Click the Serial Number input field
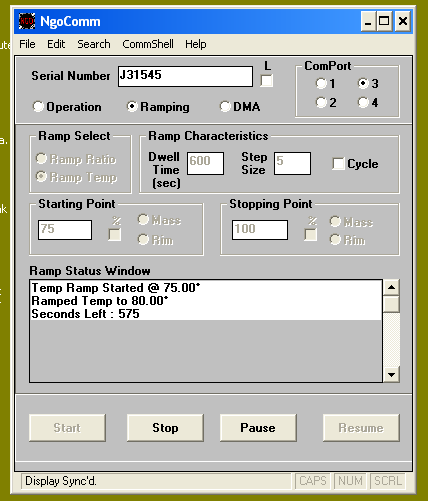Image resolution: width=428 pixels, height=501 pixels. point(185,76)
